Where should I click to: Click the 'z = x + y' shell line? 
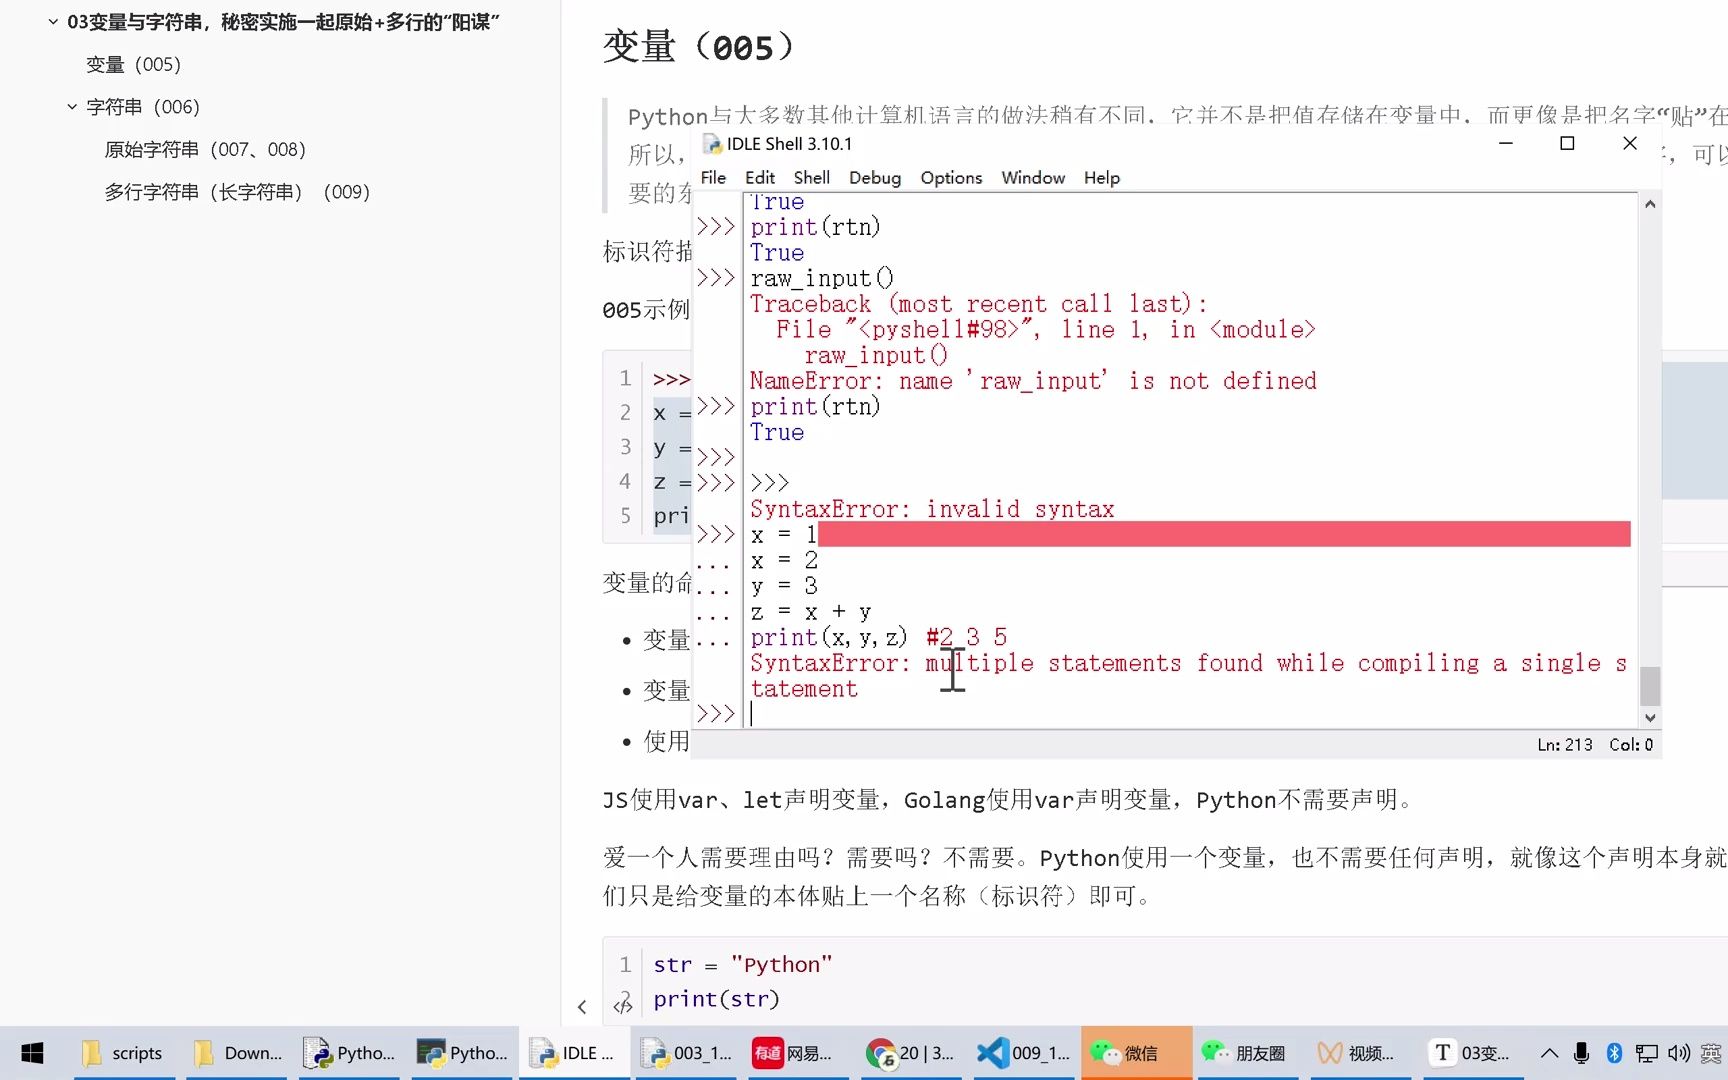click(811, 611)
